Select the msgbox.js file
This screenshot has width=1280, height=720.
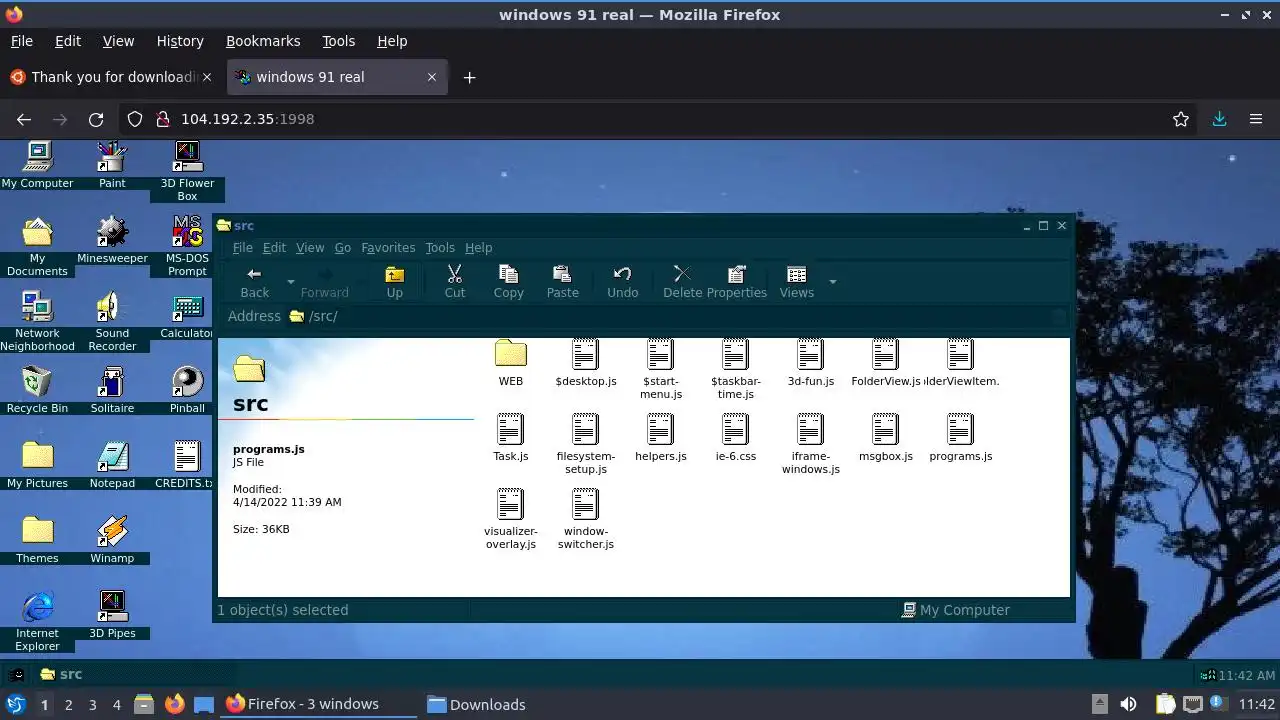tap(886, 438)
